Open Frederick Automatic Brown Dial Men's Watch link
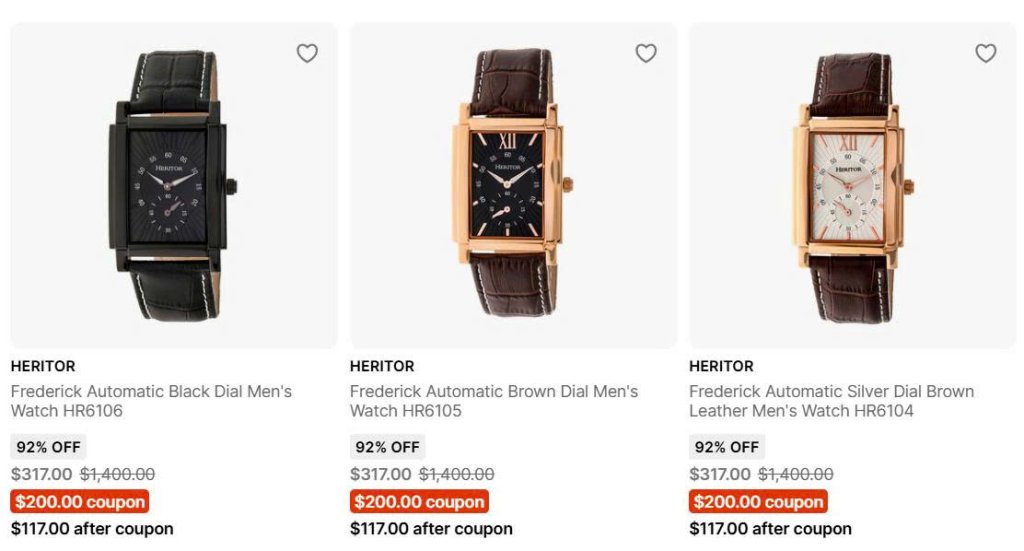 tap(493, 400)
